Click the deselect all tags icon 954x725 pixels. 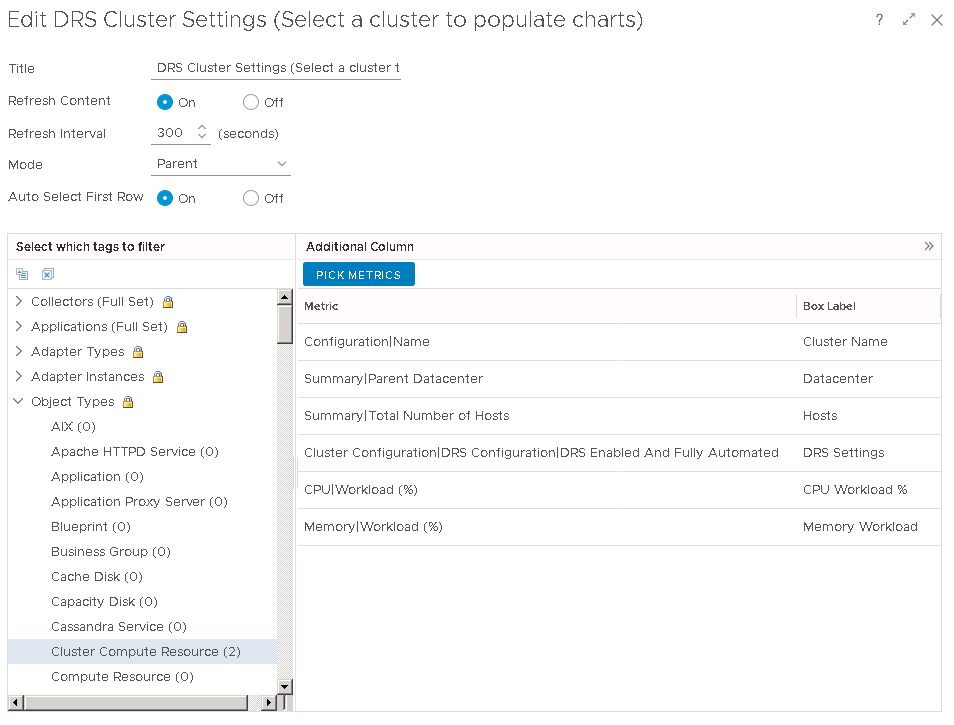click(x=47, y=274)
